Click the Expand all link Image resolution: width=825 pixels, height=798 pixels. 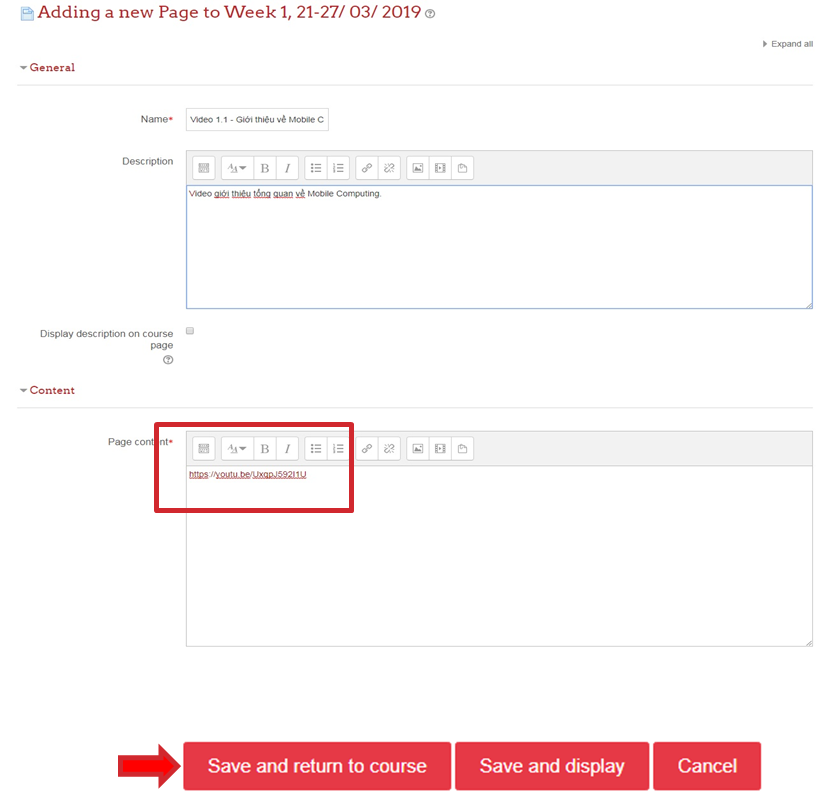788,44
